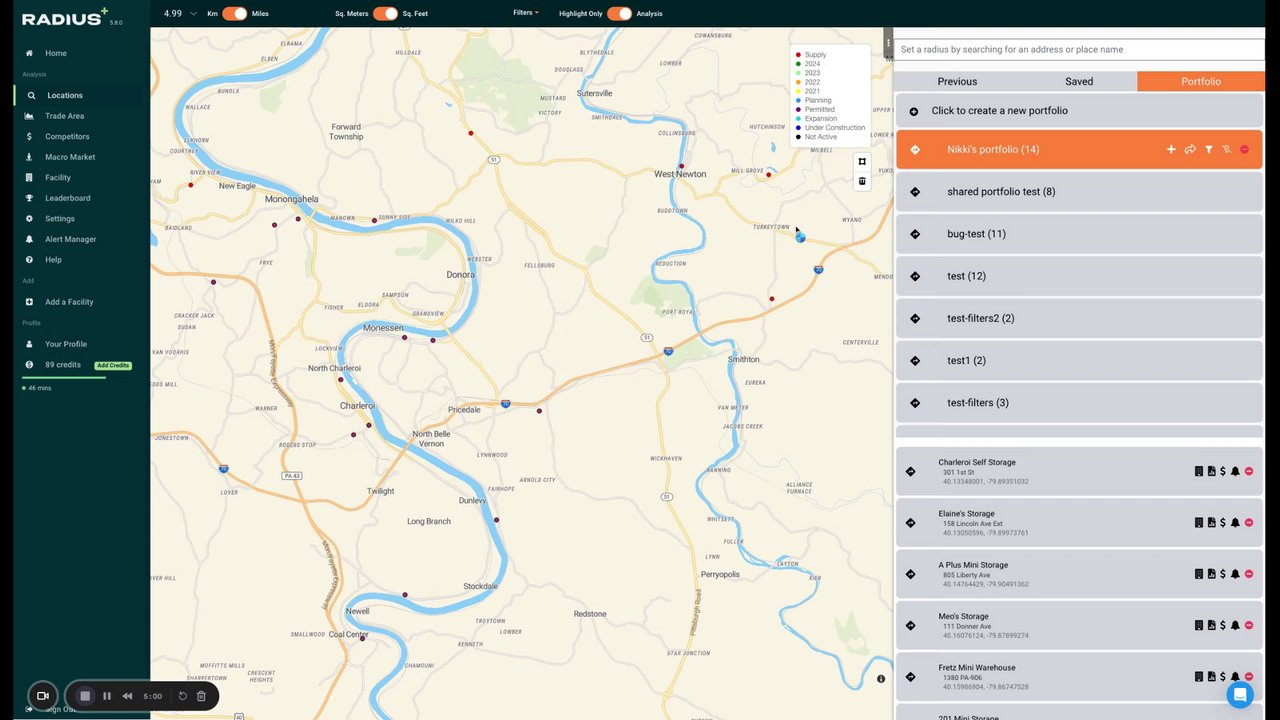Select the Charleroi Self Storage navigate diamond icon
Viewport: 1280px width, 720px height.
910,472
